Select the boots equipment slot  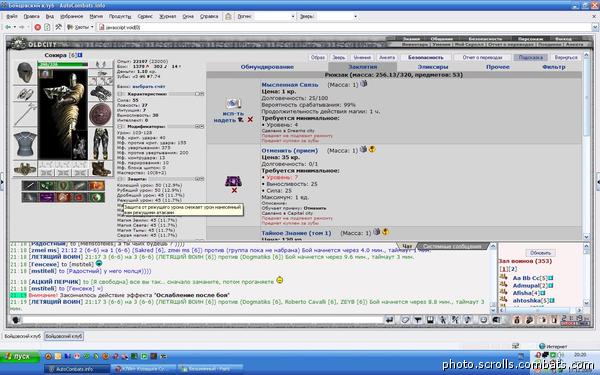pyautogui.click(x=101, y=168)
